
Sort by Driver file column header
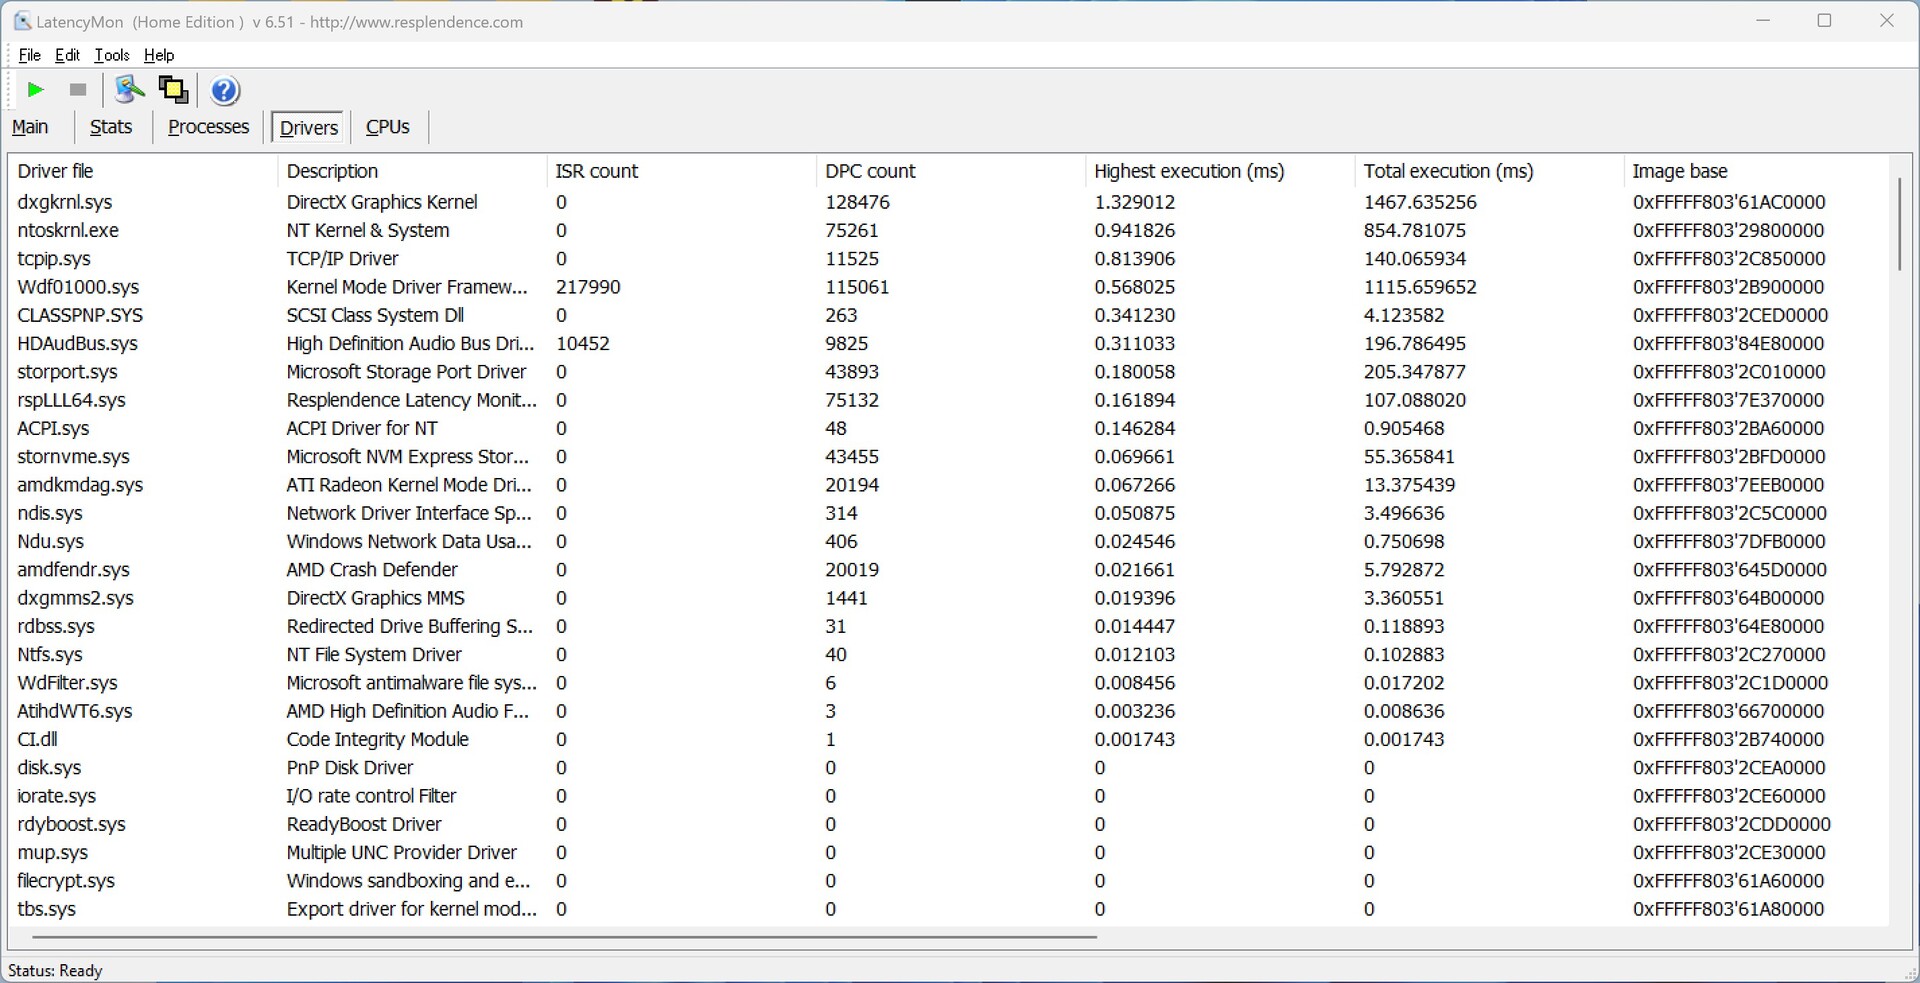(x=142, y=171)
